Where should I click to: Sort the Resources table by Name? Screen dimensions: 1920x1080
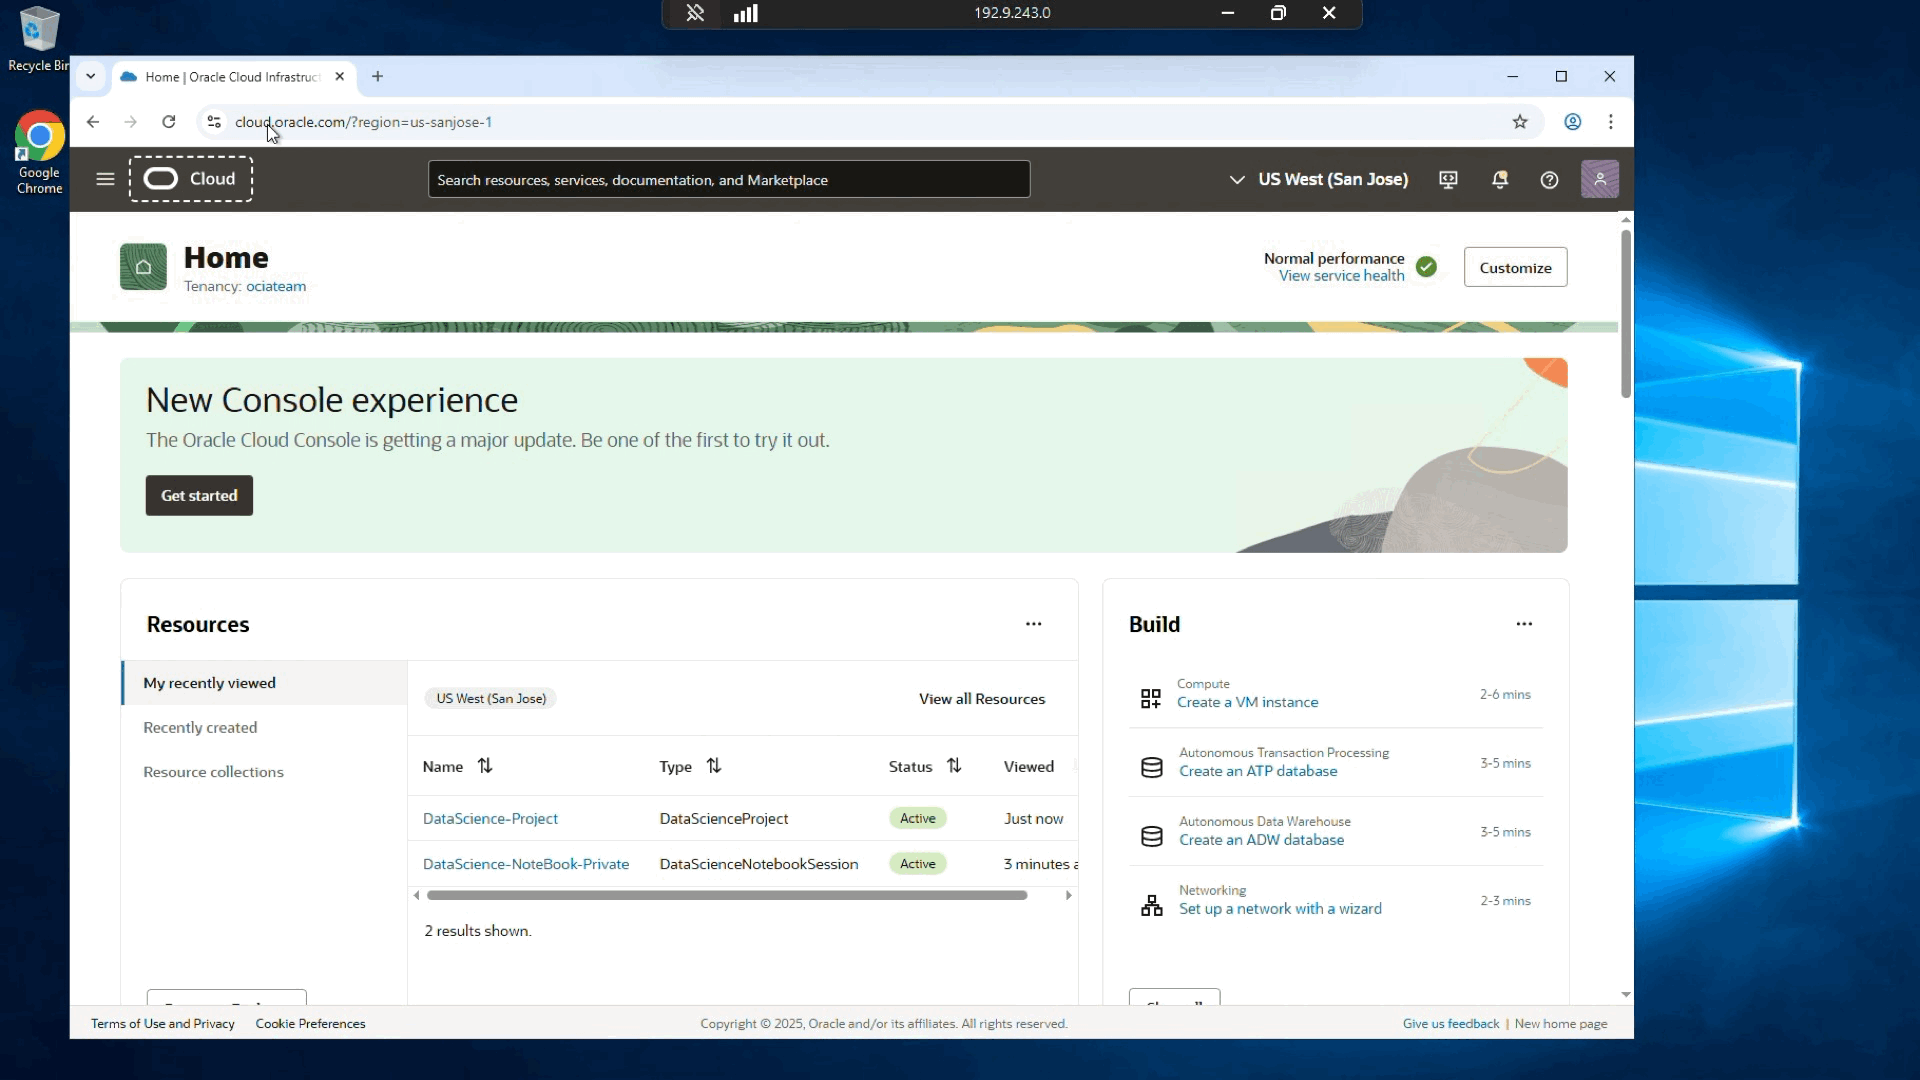(485, 766)
